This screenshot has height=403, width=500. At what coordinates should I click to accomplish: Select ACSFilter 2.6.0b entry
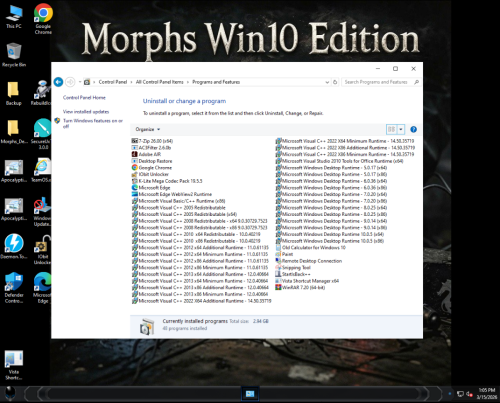pyautogui.click(x=151, y=148)
